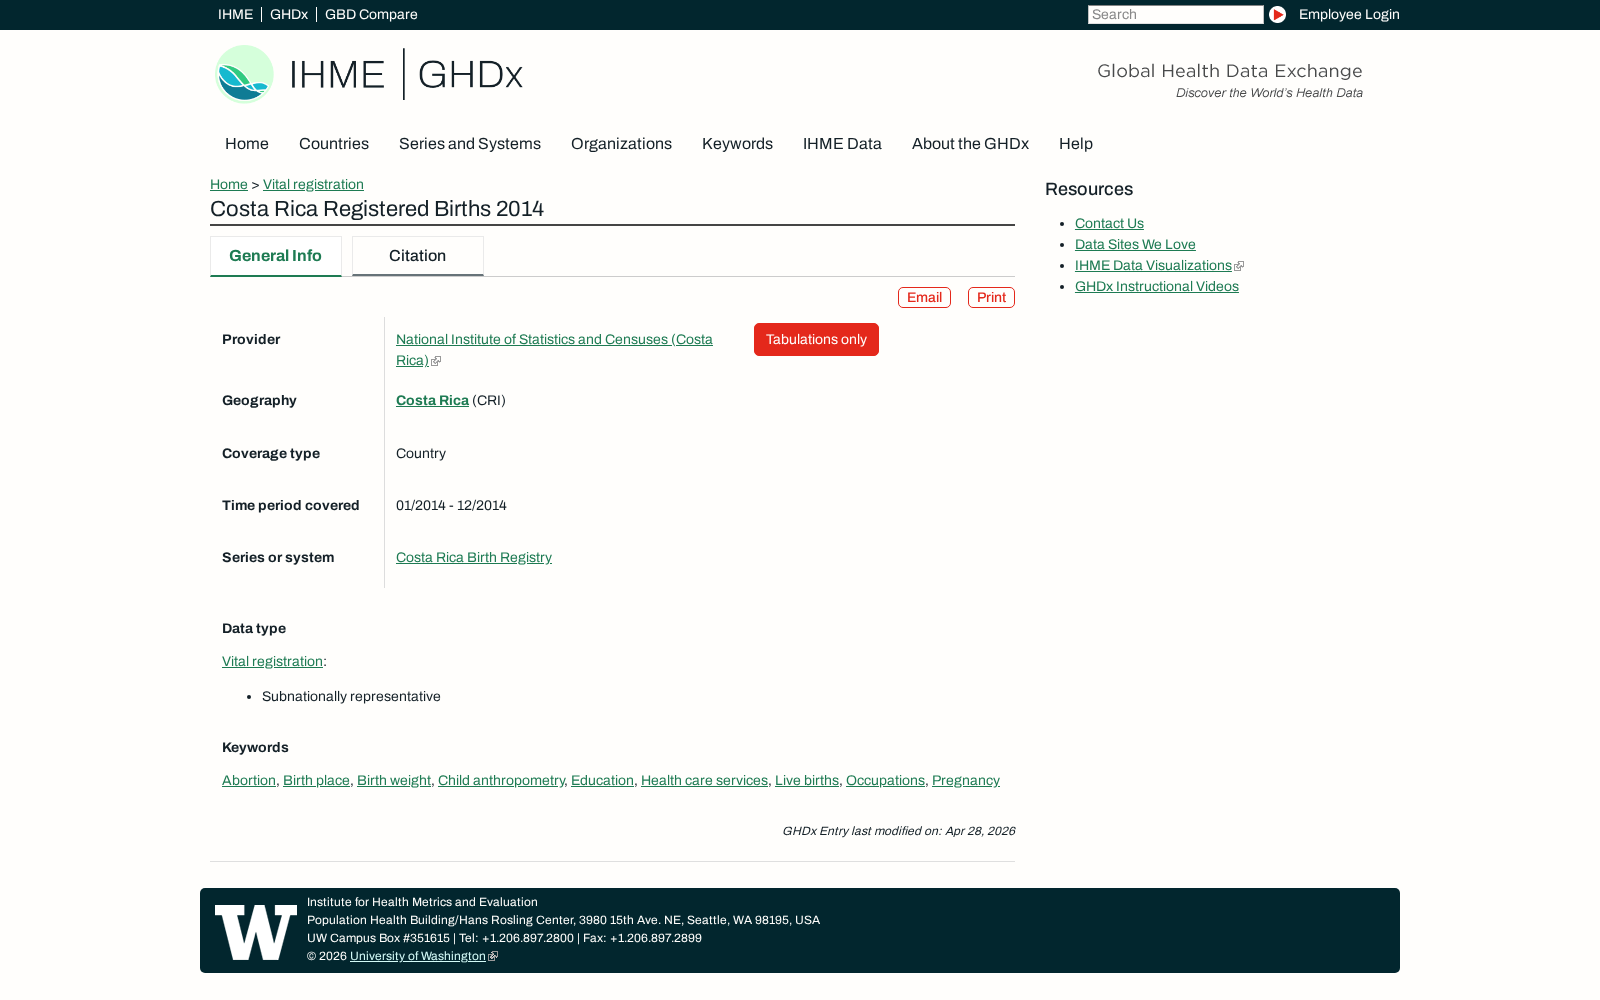Screen dimensions: 1600x1000
Task: Open the Organizations menu item
Action: coord(621,144)
